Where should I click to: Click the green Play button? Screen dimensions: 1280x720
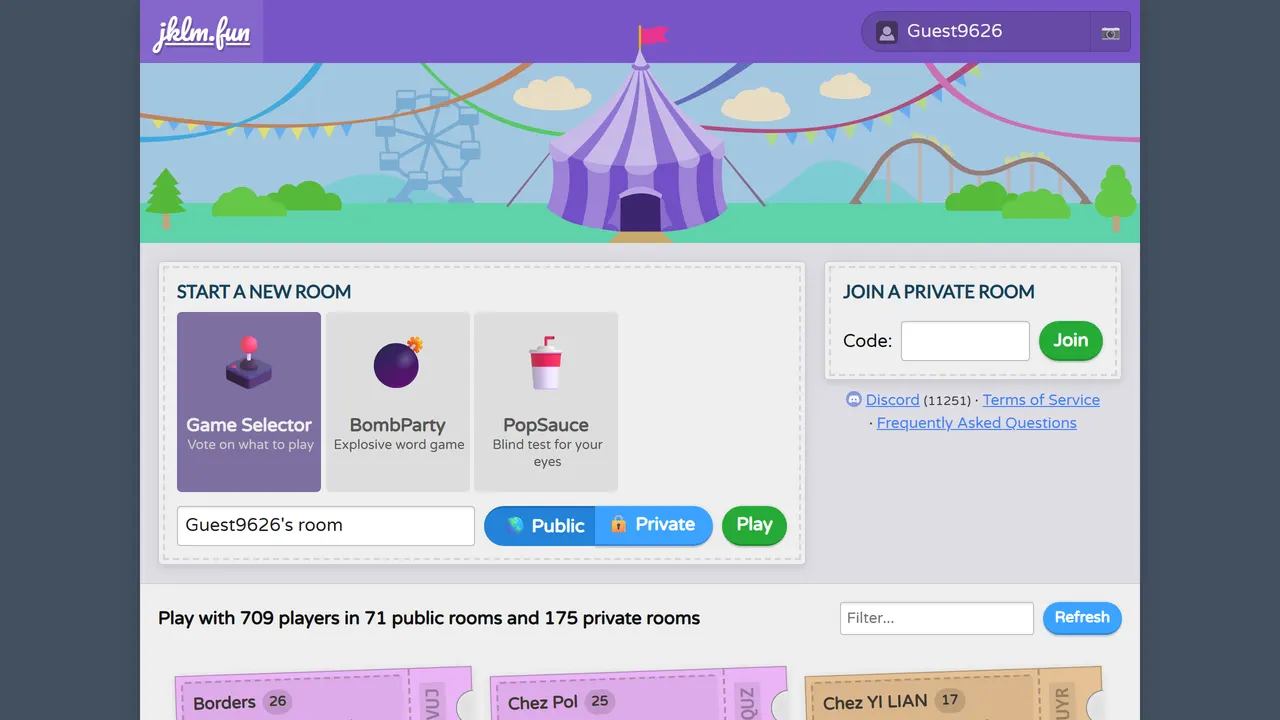(x=754, y=526)
